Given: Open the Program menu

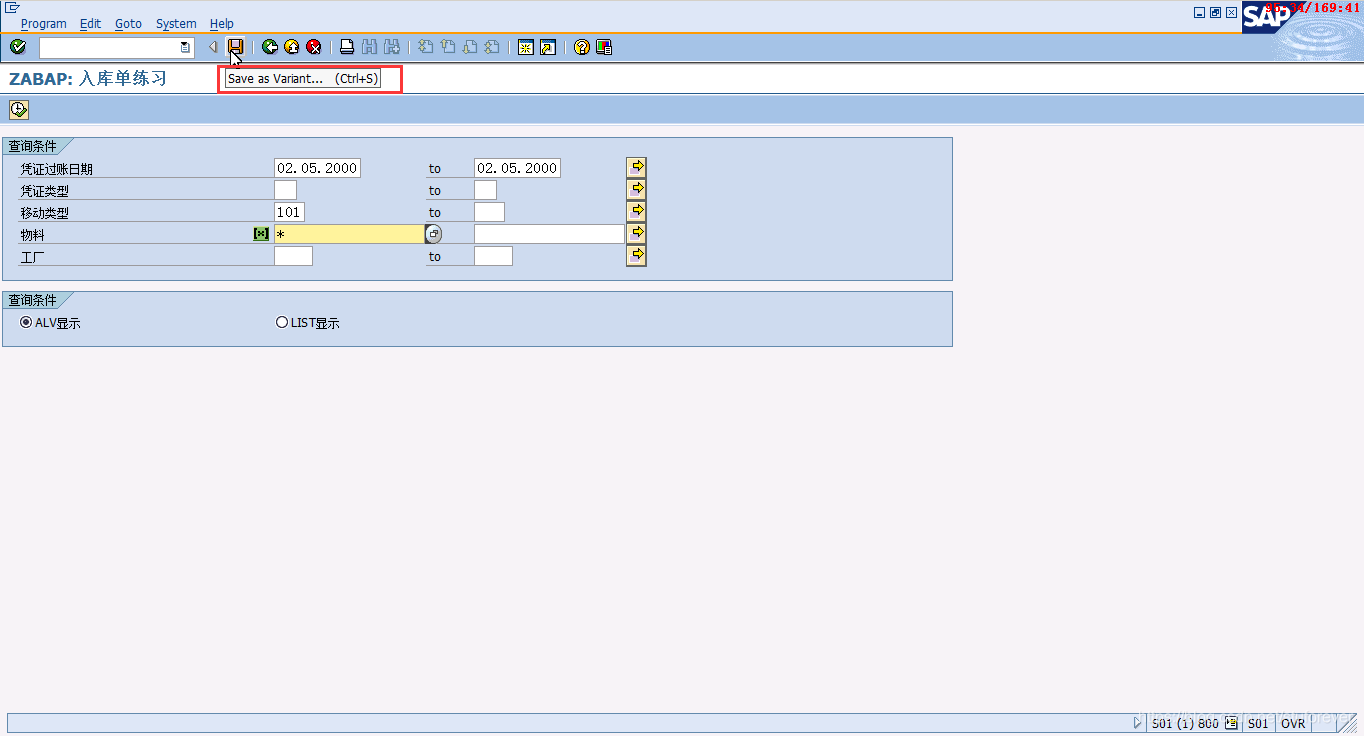Looking at the screenshot, I should [44, 23].
